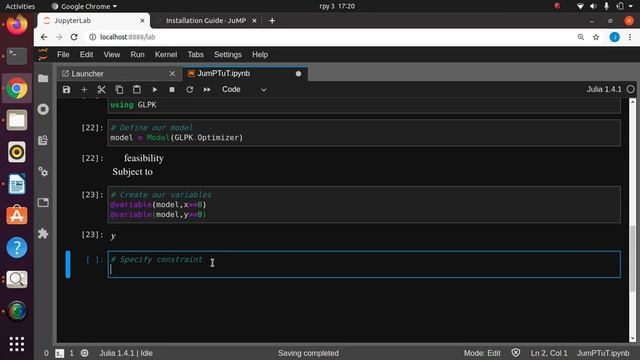Open Chrome zoom magnifier icon in address bar
640x360 pixels.
tap(581, 37)
